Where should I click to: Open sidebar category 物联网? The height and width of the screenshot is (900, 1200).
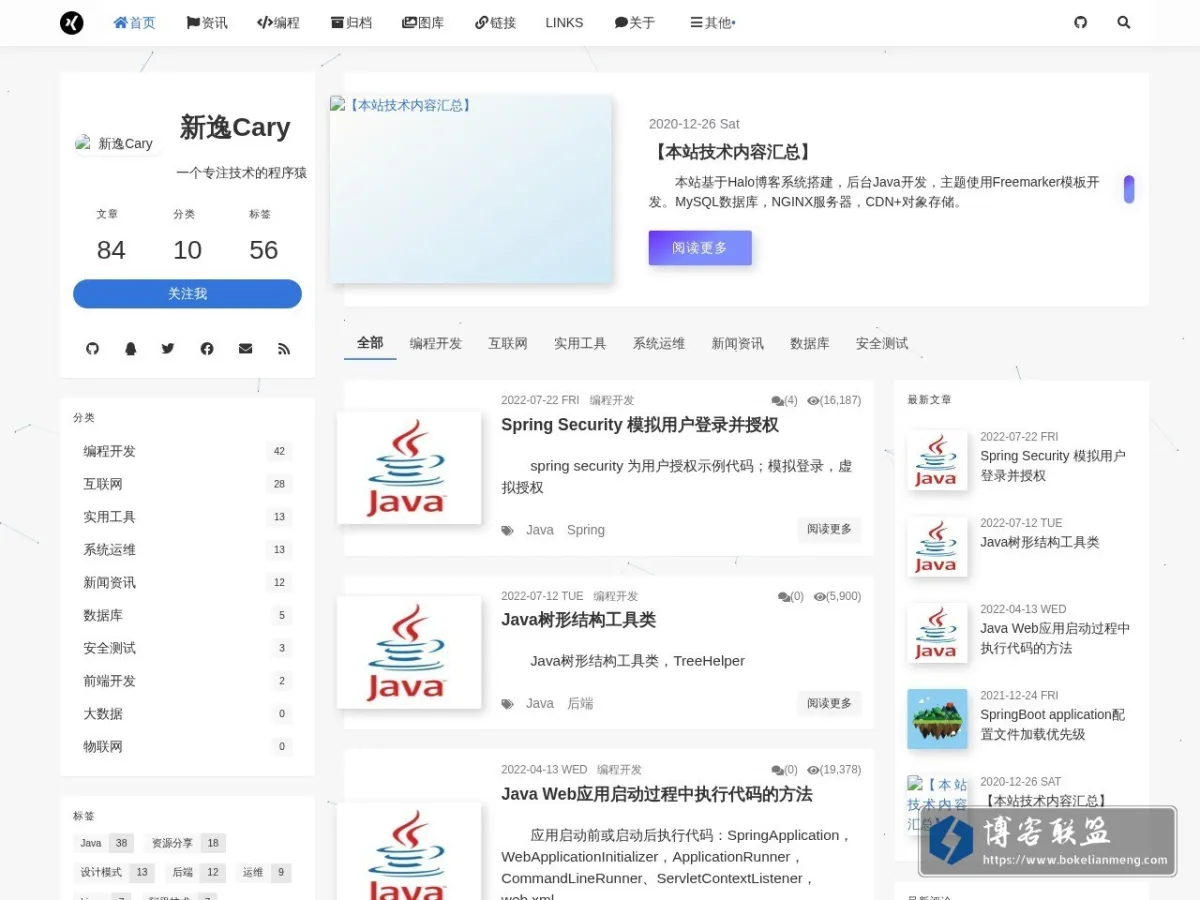(187, 747)
